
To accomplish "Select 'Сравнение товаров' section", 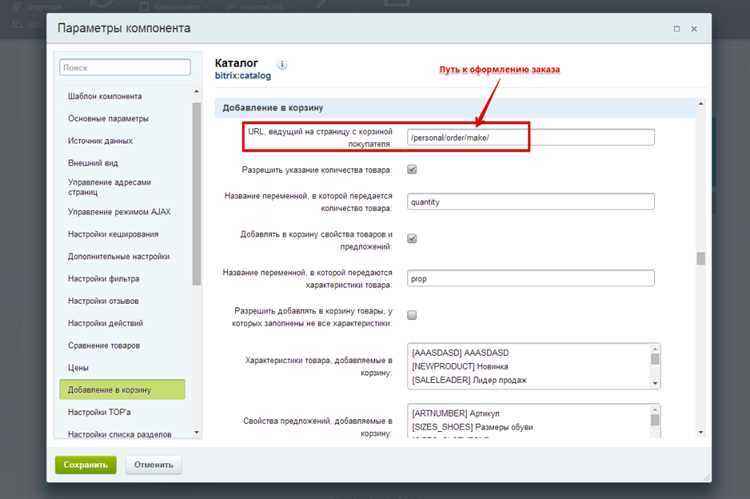I will 104,345.
